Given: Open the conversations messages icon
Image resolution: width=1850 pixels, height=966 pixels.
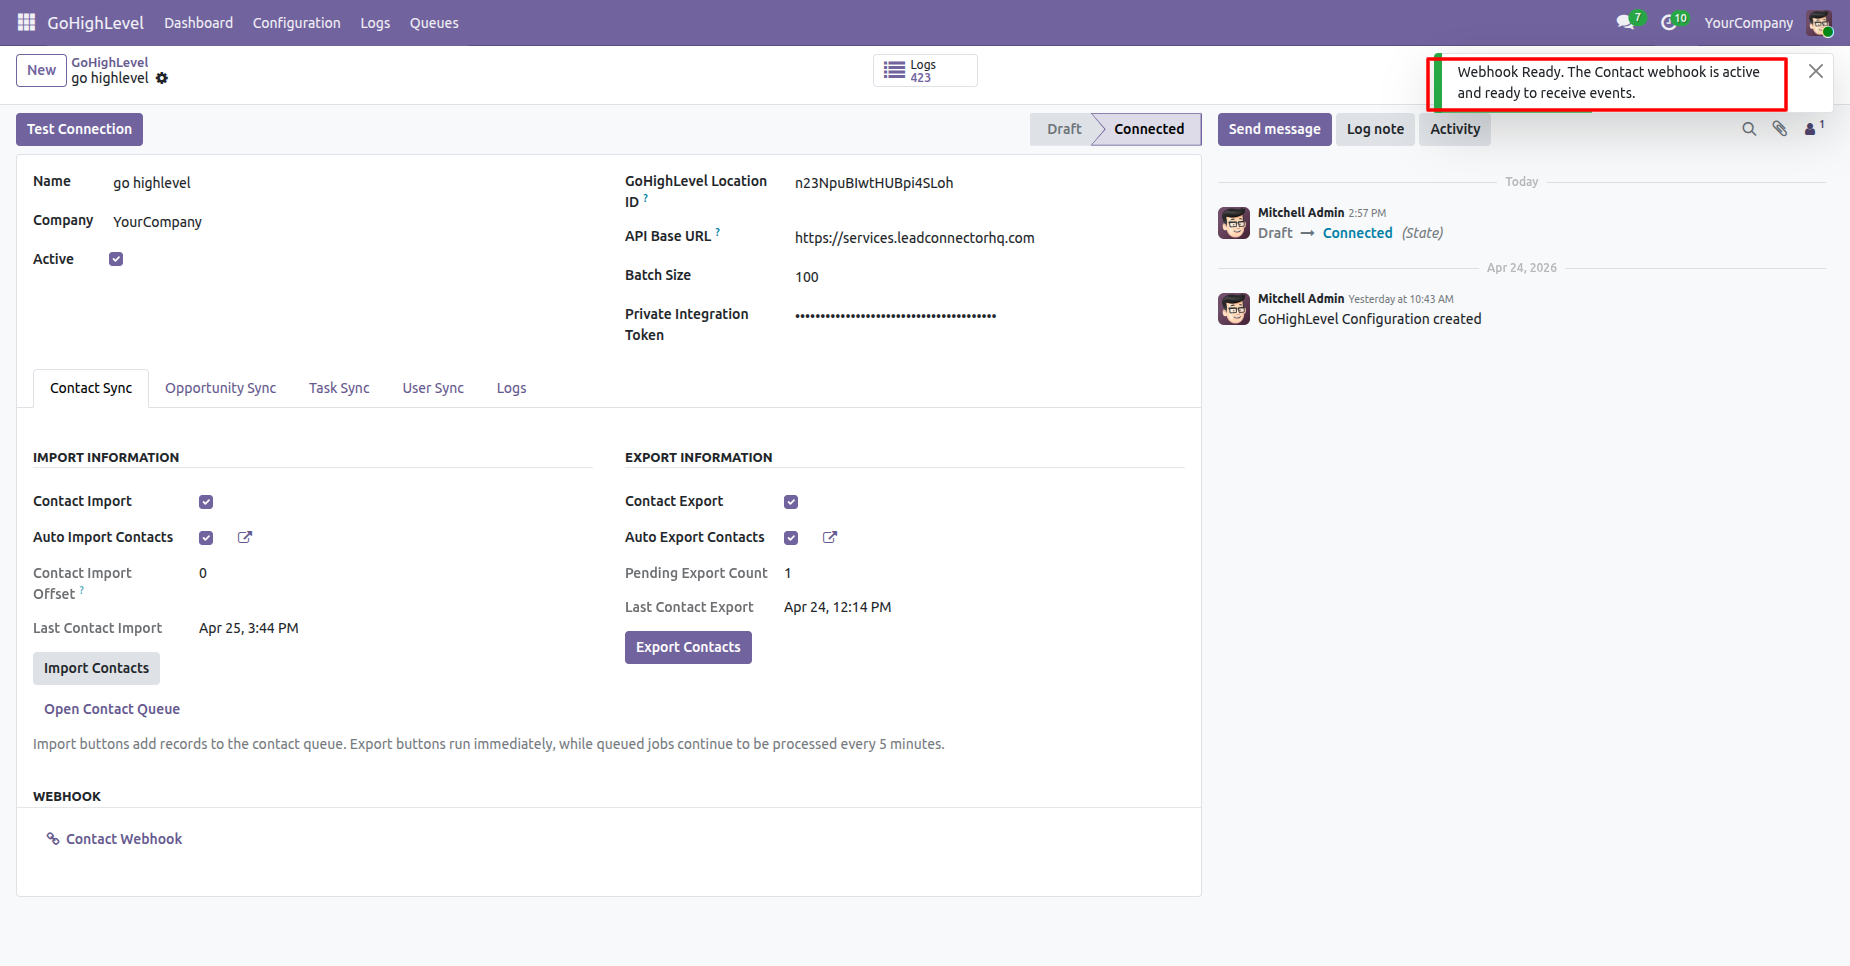Looking at the screenshot, I should click(1626, 22).
